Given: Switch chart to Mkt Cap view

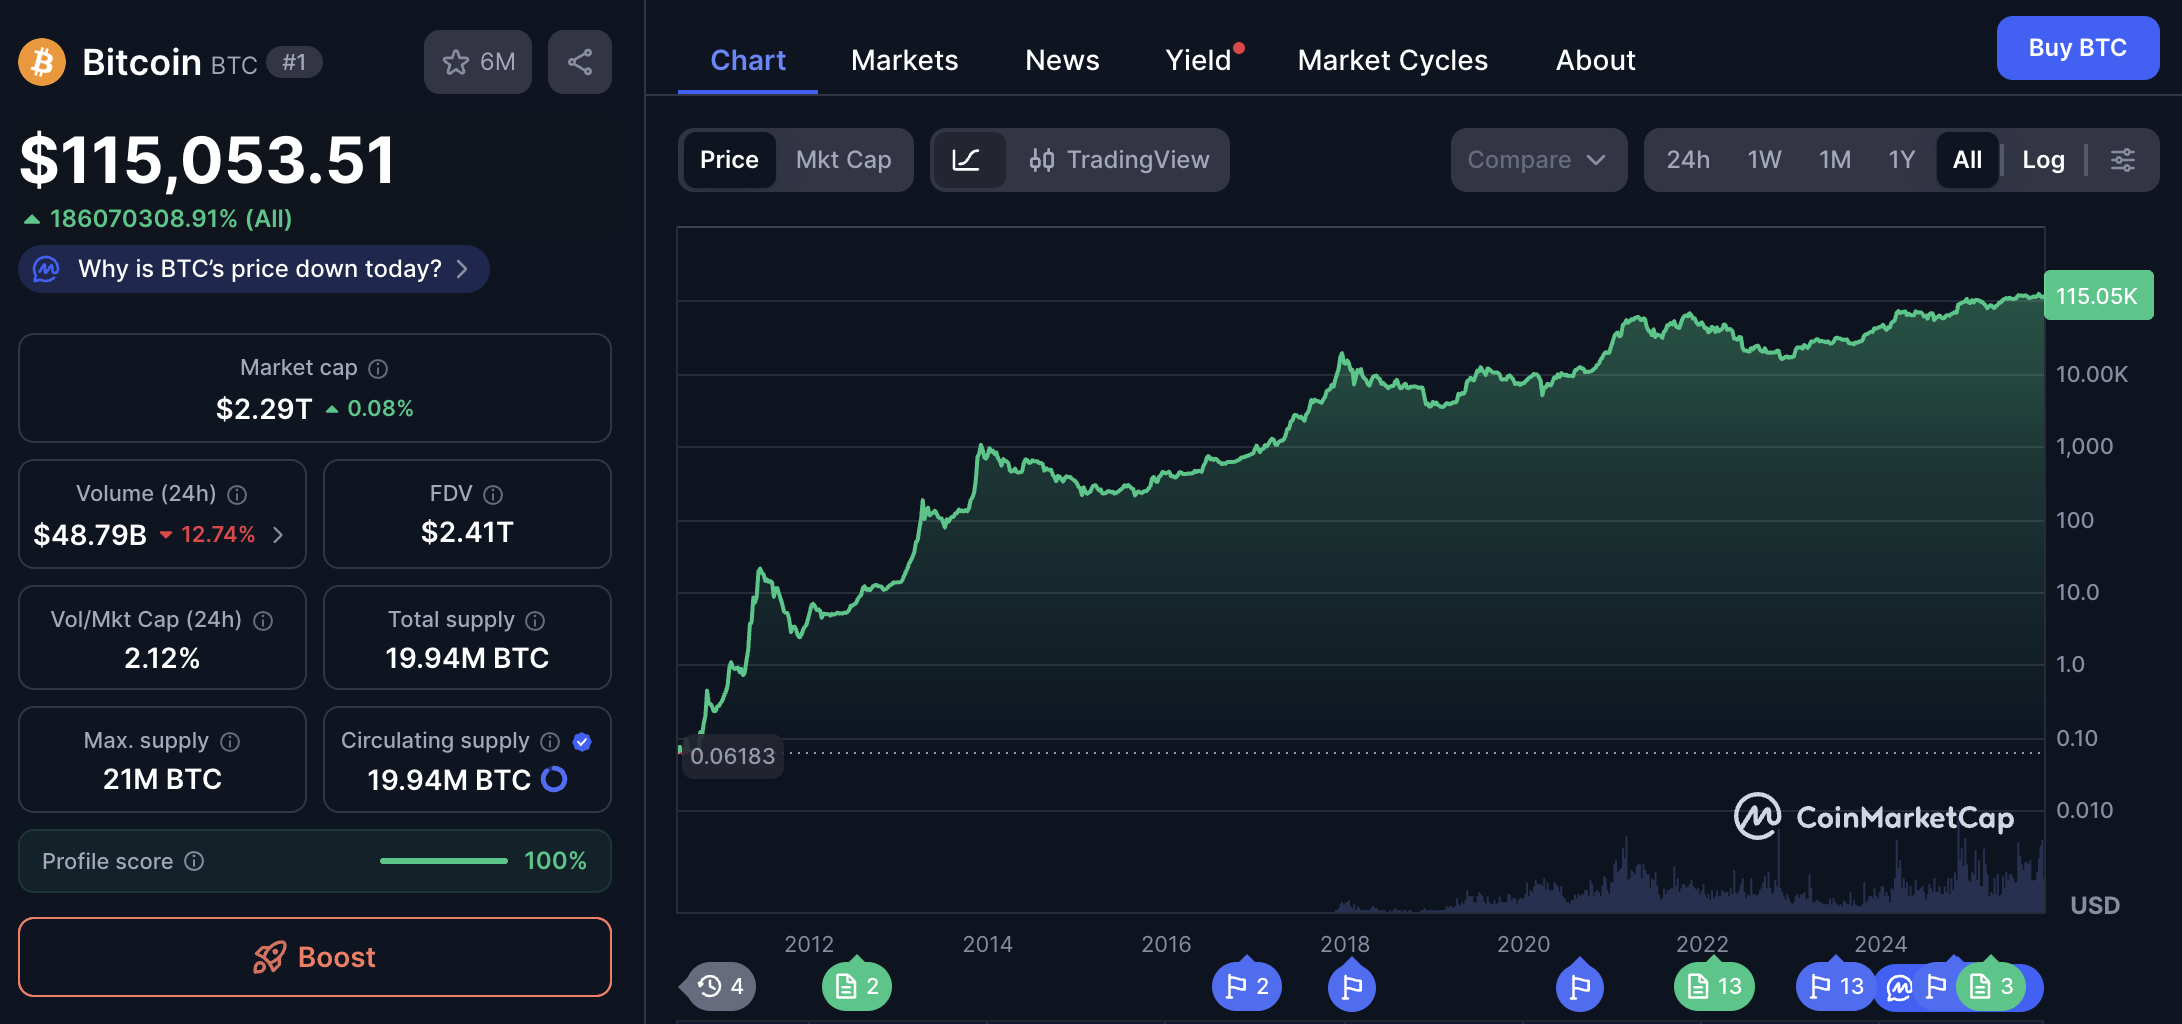Looking at the screenshot, I should tap(843, 160).
